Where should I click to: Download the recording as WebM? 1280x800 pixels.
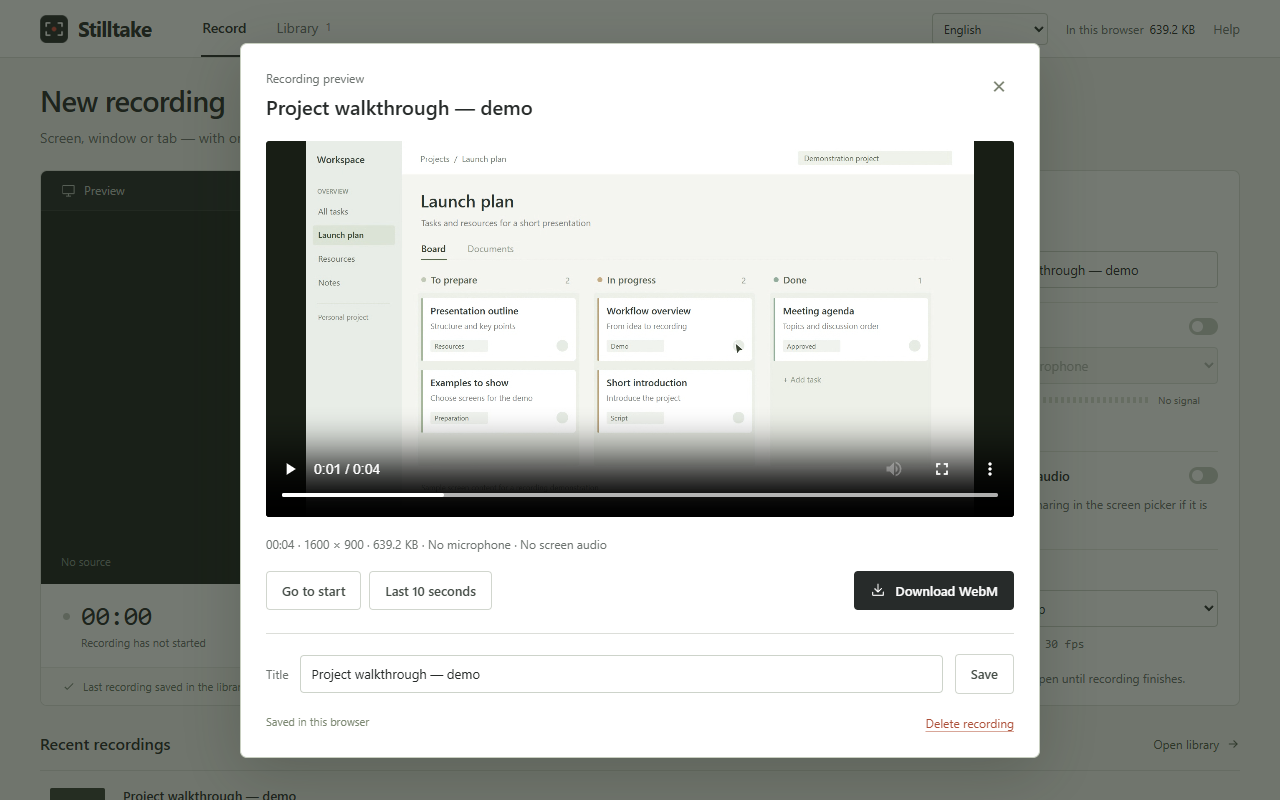point(934,591)
